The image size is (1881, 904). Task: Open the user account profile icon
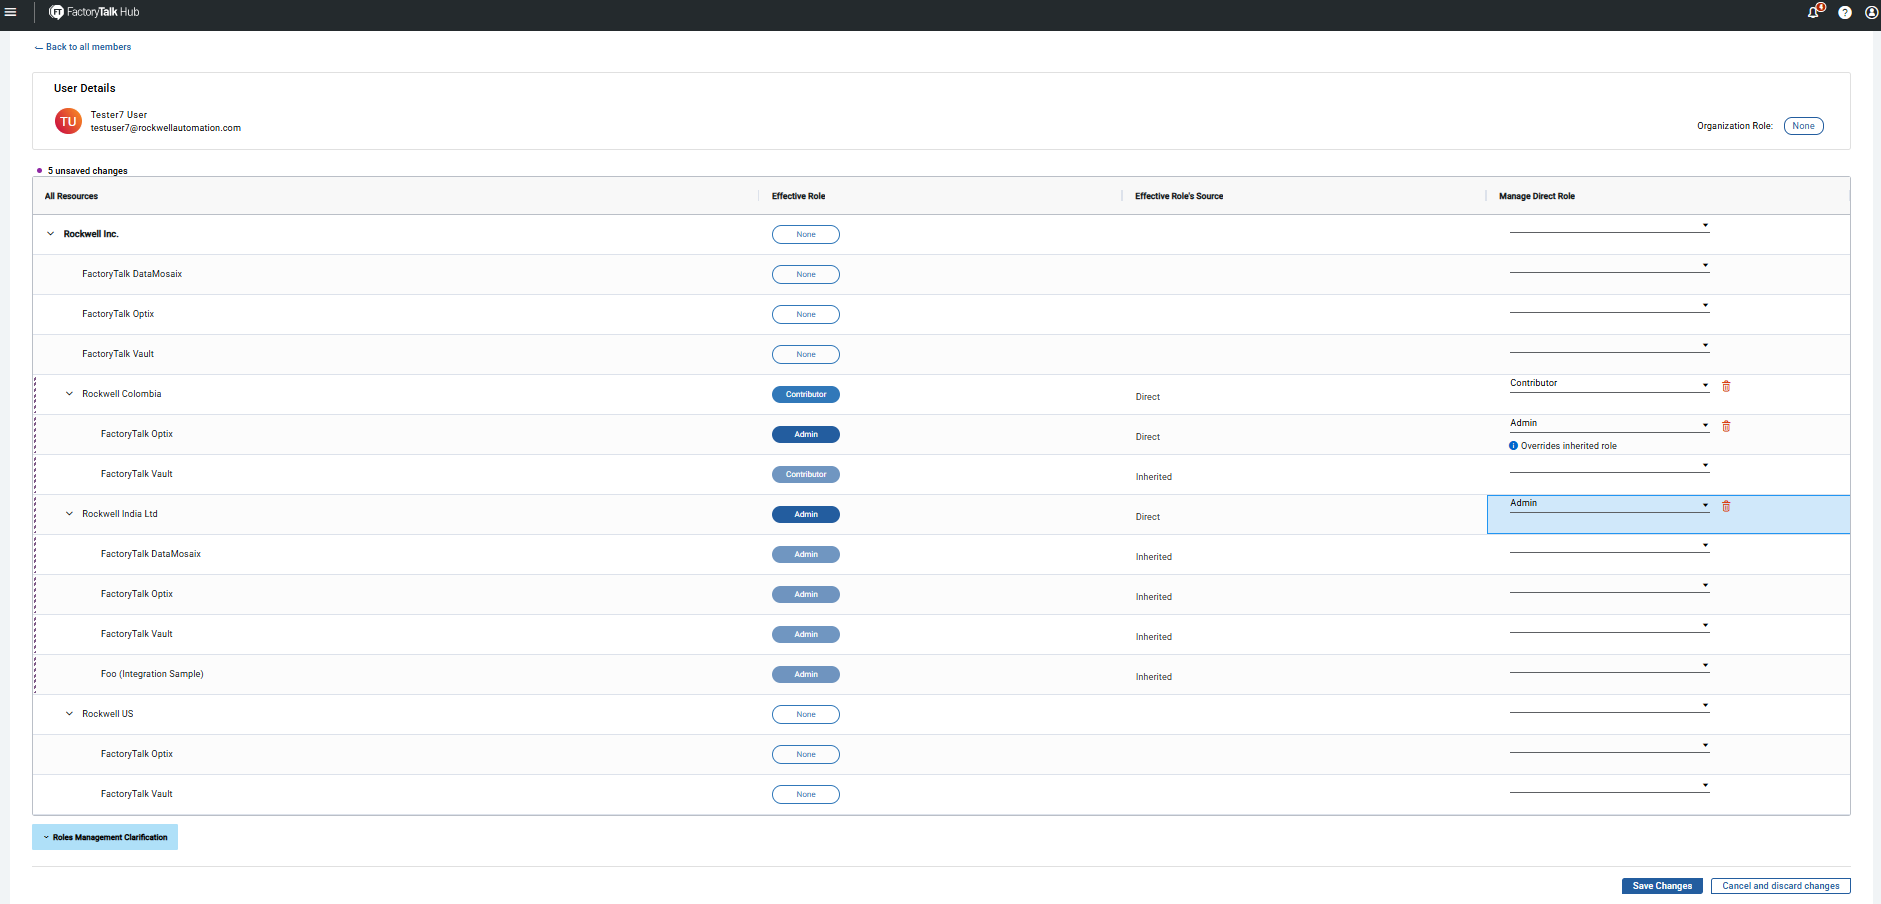click(1872, 13)
